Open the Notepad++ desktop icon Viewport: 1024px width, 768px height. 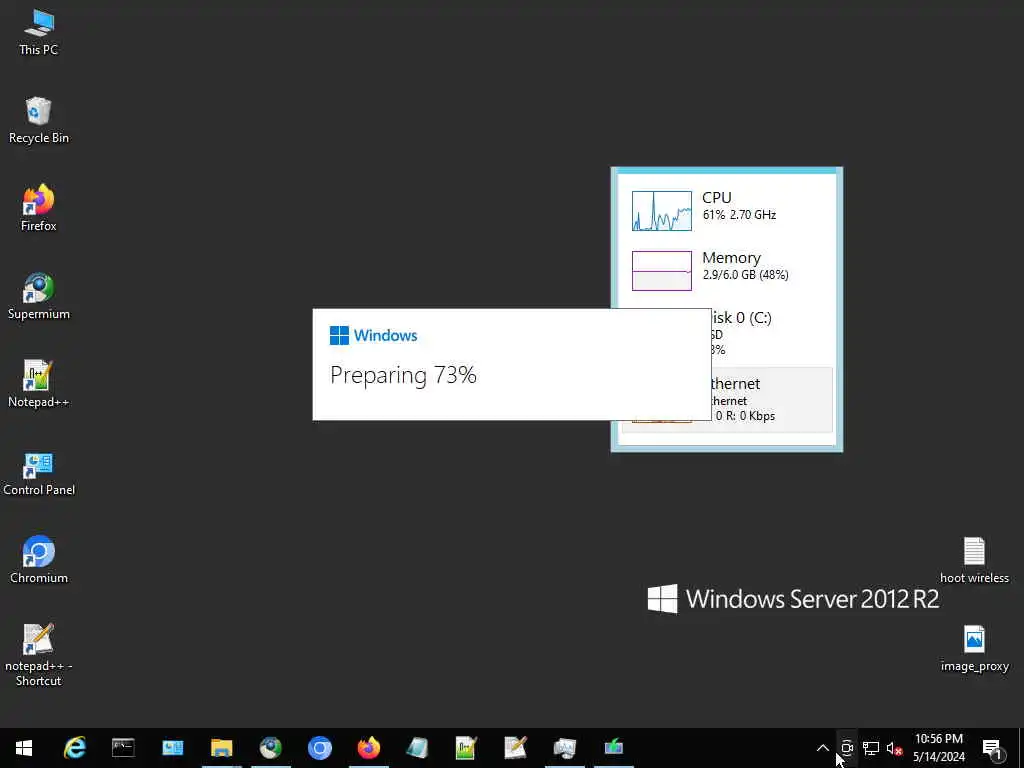[39, 384]
